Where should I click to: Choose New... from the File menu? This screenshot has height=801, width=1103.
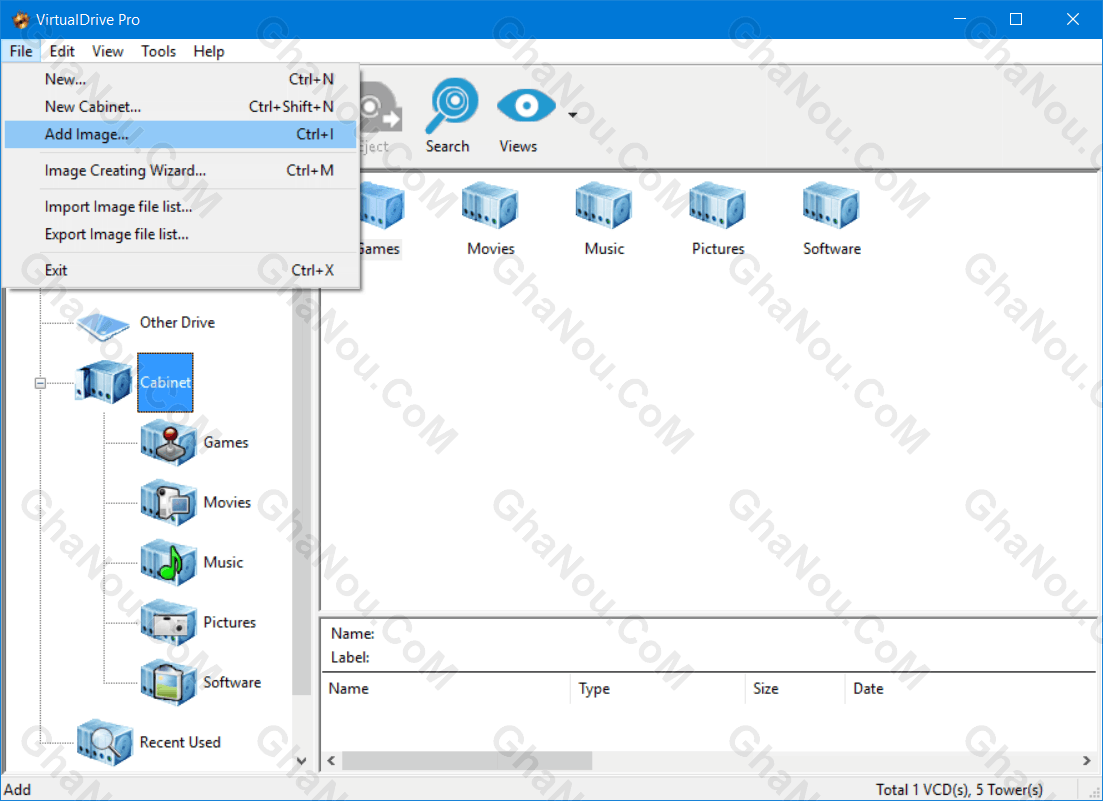pos(181,79)
